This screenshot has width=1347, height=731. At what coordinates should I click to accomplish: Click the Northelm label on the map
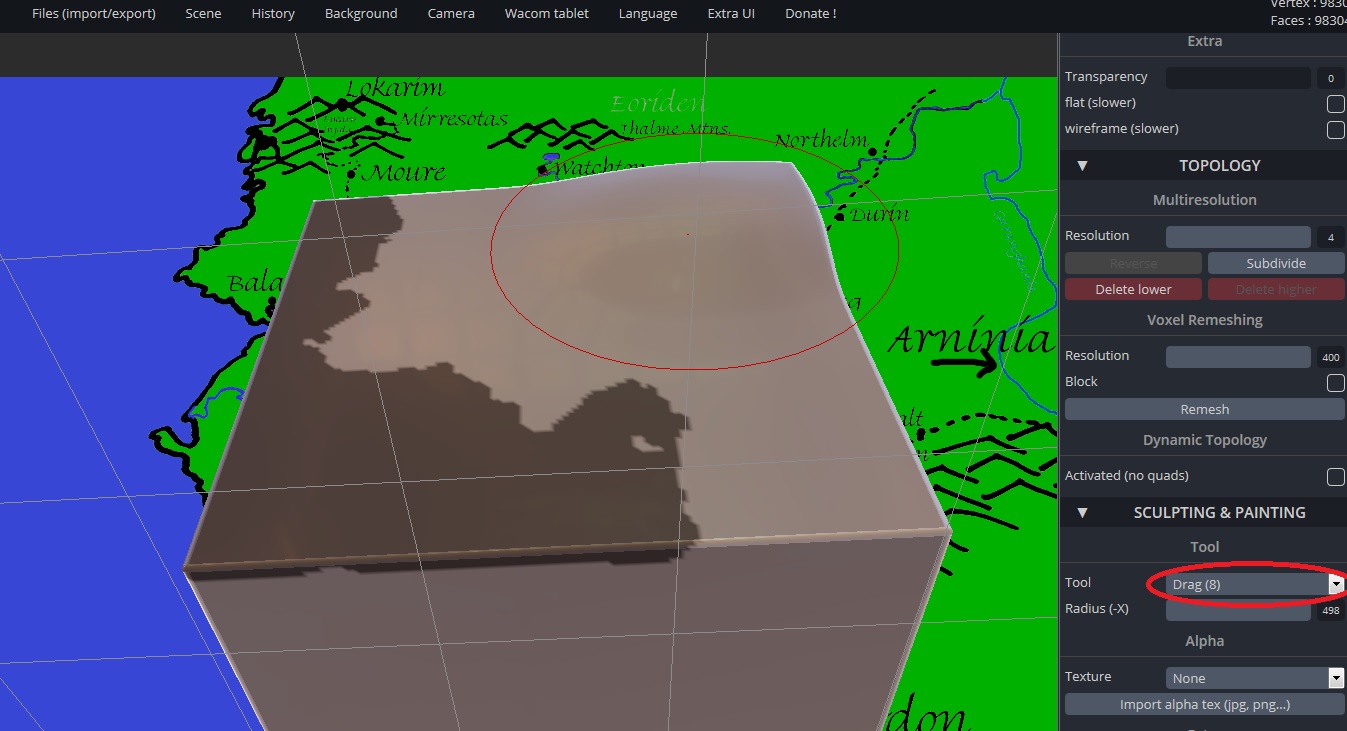[821, 140]
